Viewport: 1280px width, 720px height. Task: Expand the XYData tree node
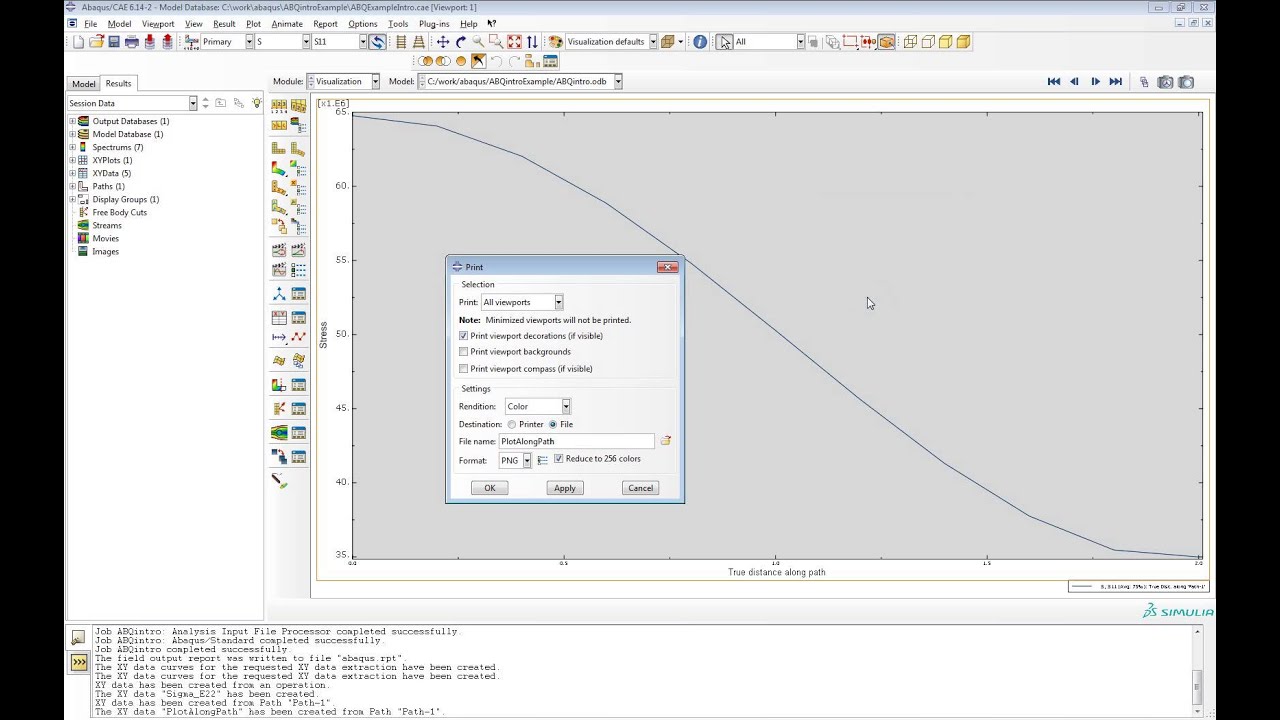[72, 173]
